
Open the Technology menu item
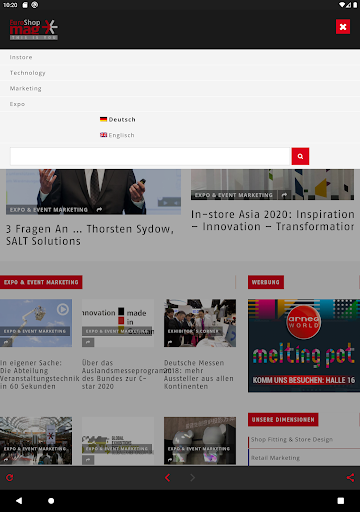click(x=180, y=73)
